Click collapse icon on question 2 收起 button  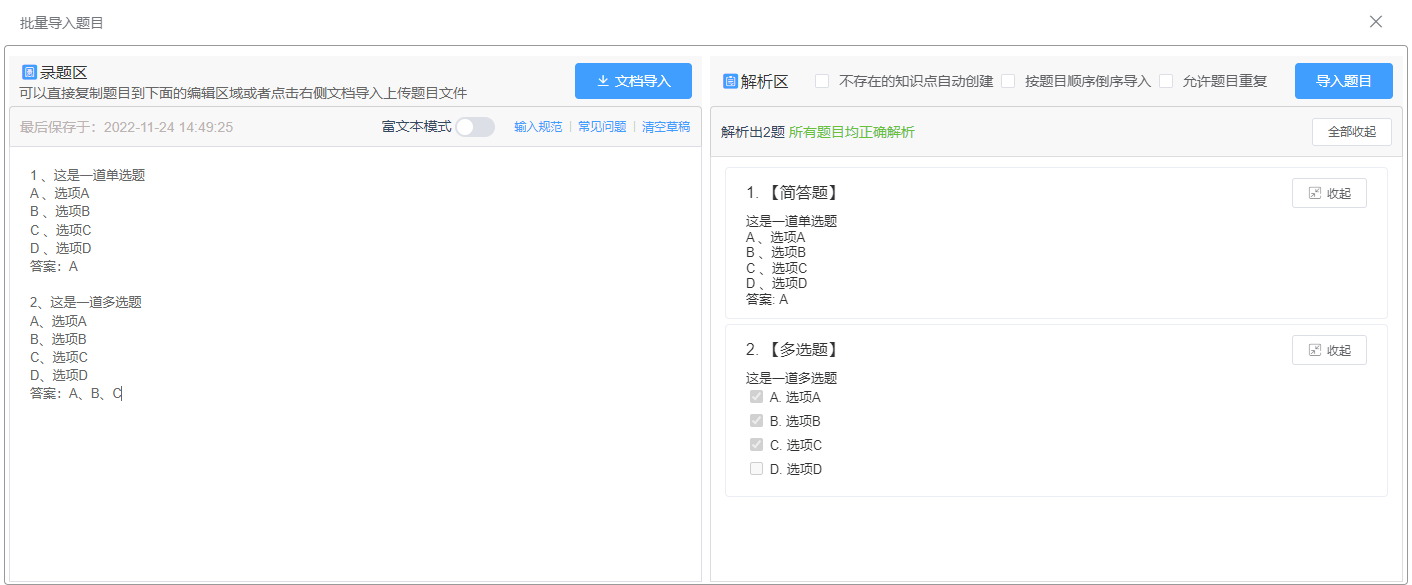point(1314,350)
